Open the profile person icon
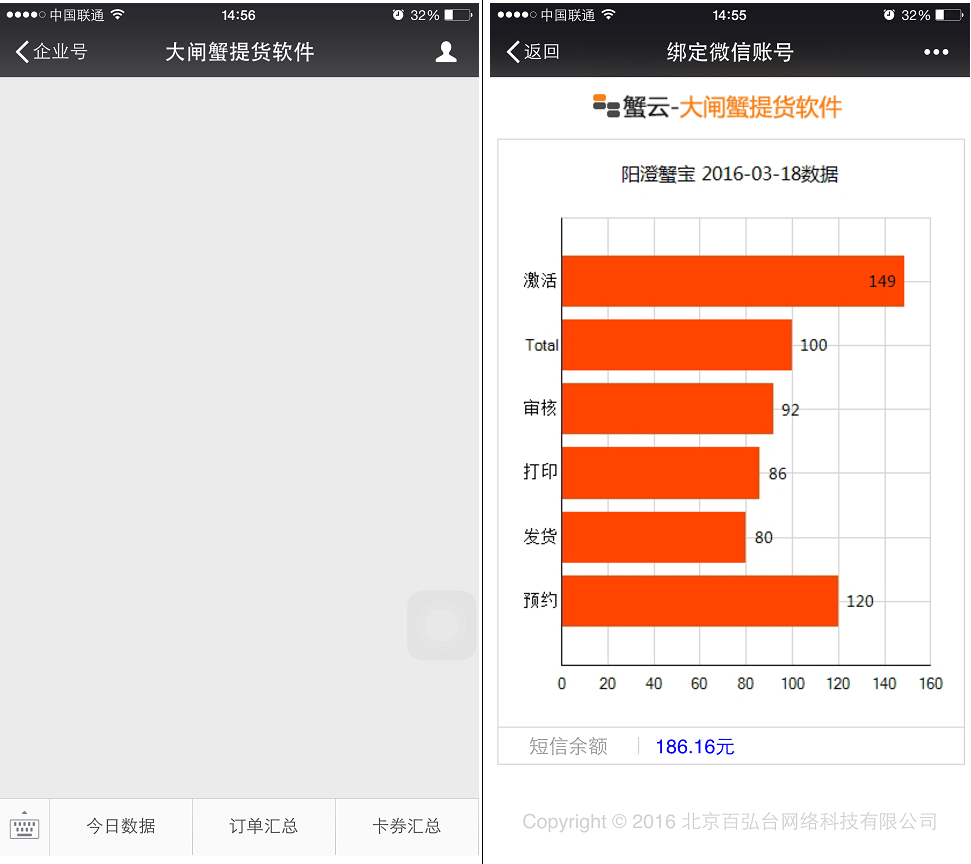This screenshot has width=971, height=864. pos(446,52)
